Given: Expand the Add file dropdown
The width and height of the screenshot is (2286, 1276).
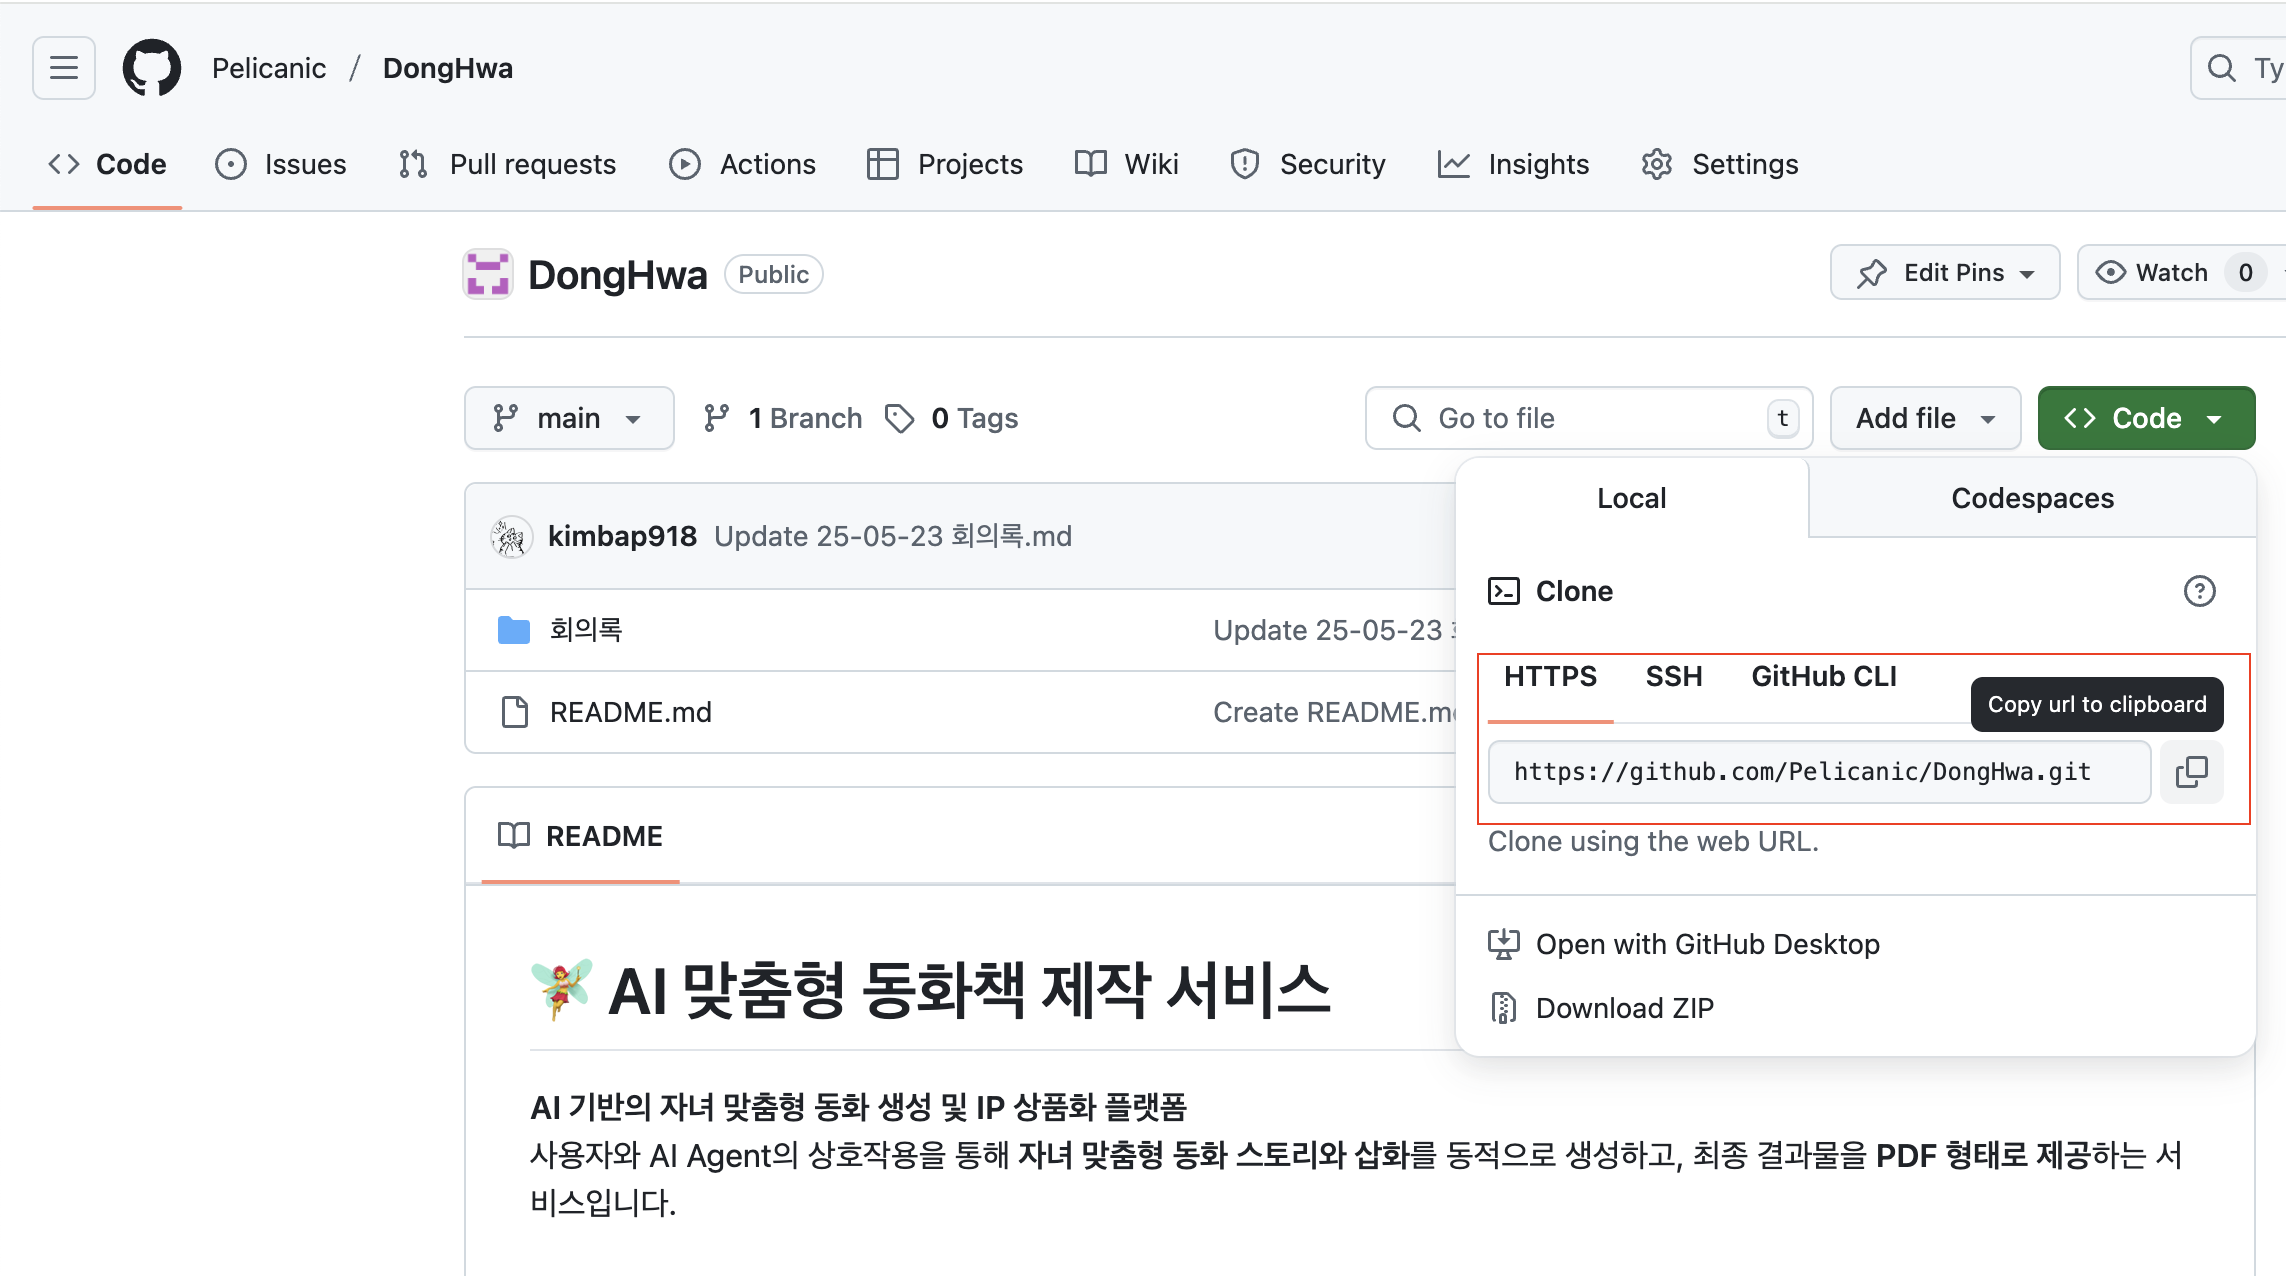Looking at the screenshot, I should [x=1925, y=418].
